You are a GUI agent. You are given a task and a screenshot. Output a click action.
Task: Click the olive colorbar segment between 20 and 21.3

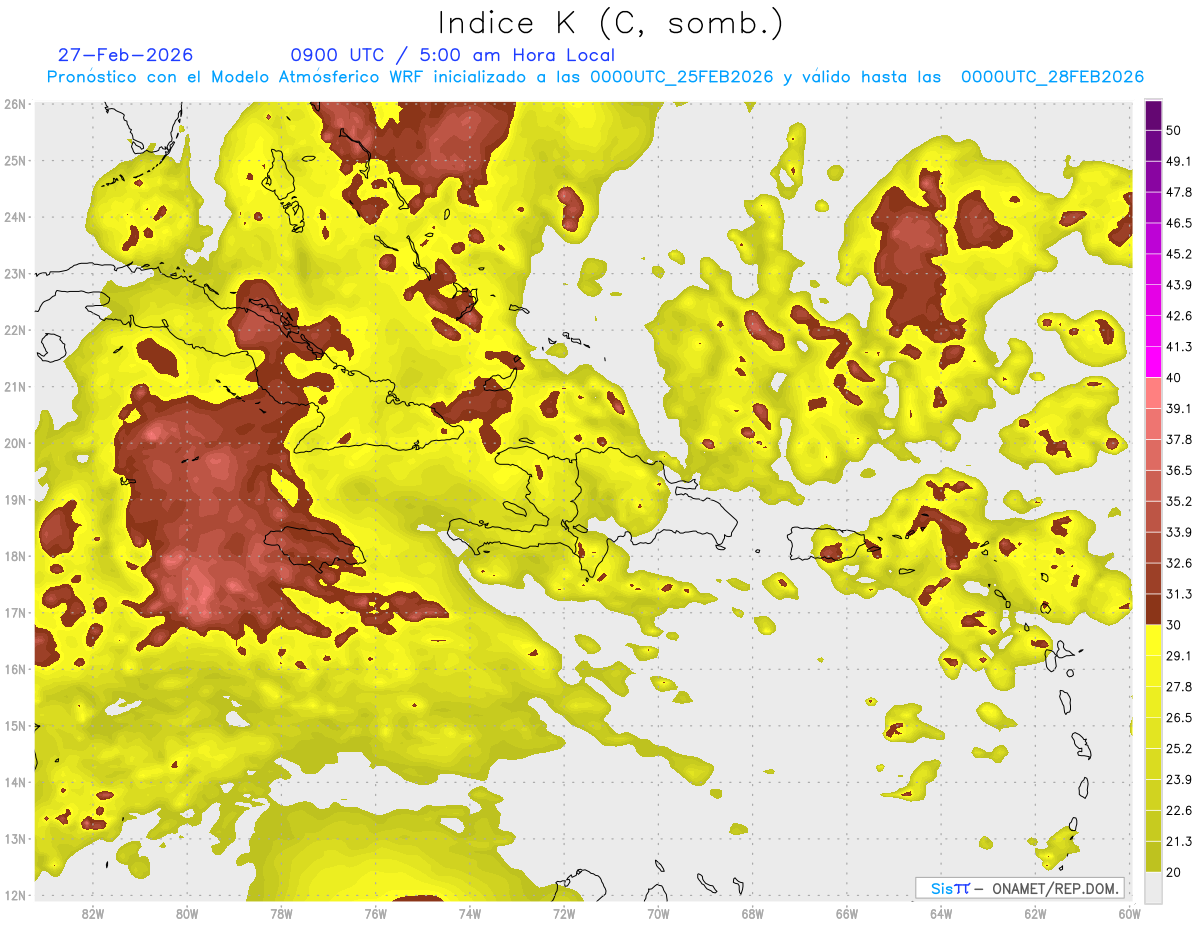(1153, 856)
